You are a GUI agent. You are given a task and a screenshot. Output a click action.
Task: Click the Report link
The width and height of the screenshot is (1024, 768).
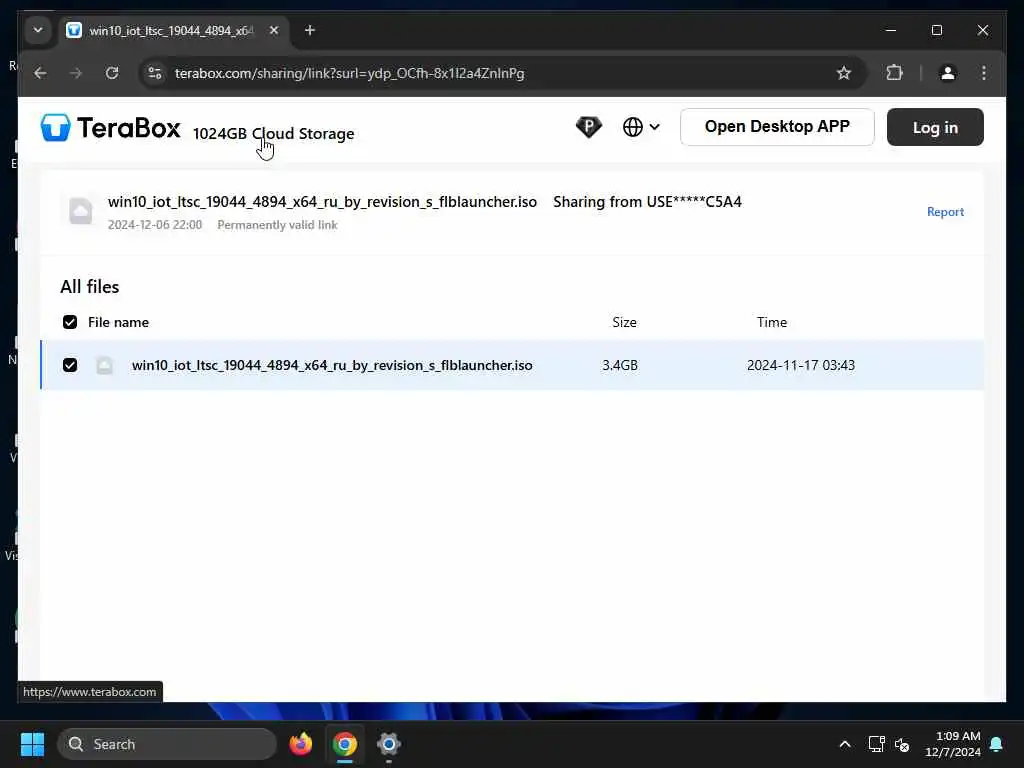[945, 212]
